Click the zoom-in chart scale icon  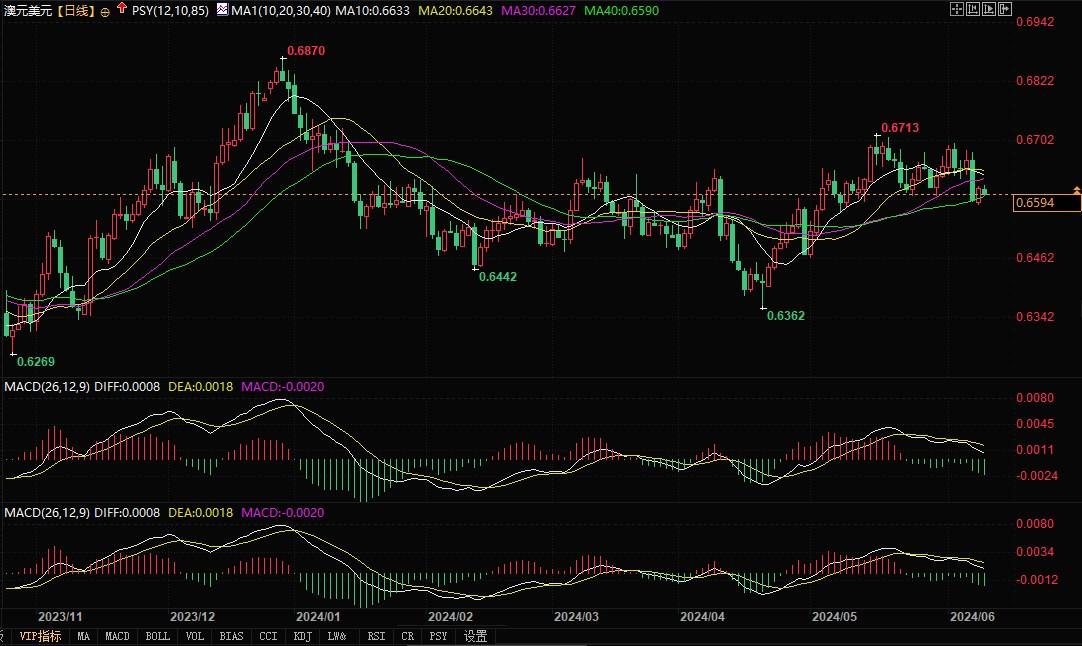click(x=971, y=8)
